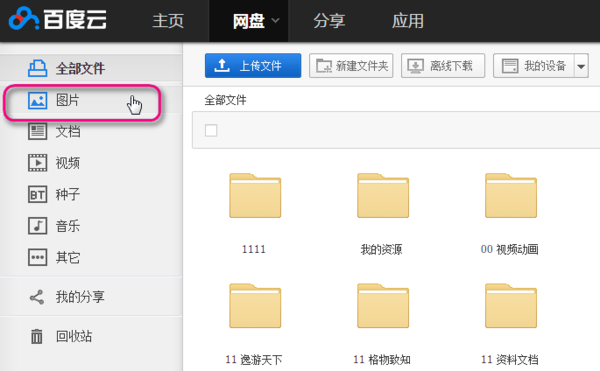Screen dimensions: 600x371
Task: Expand the 我的设备 dropdown arrow
Action: coord(581,66)
